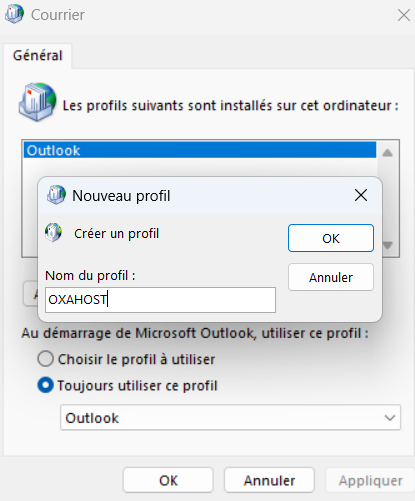Select Toujours utiliser ce profil option
This screenshot has height=501, width=415.
[x=45, y=385]
